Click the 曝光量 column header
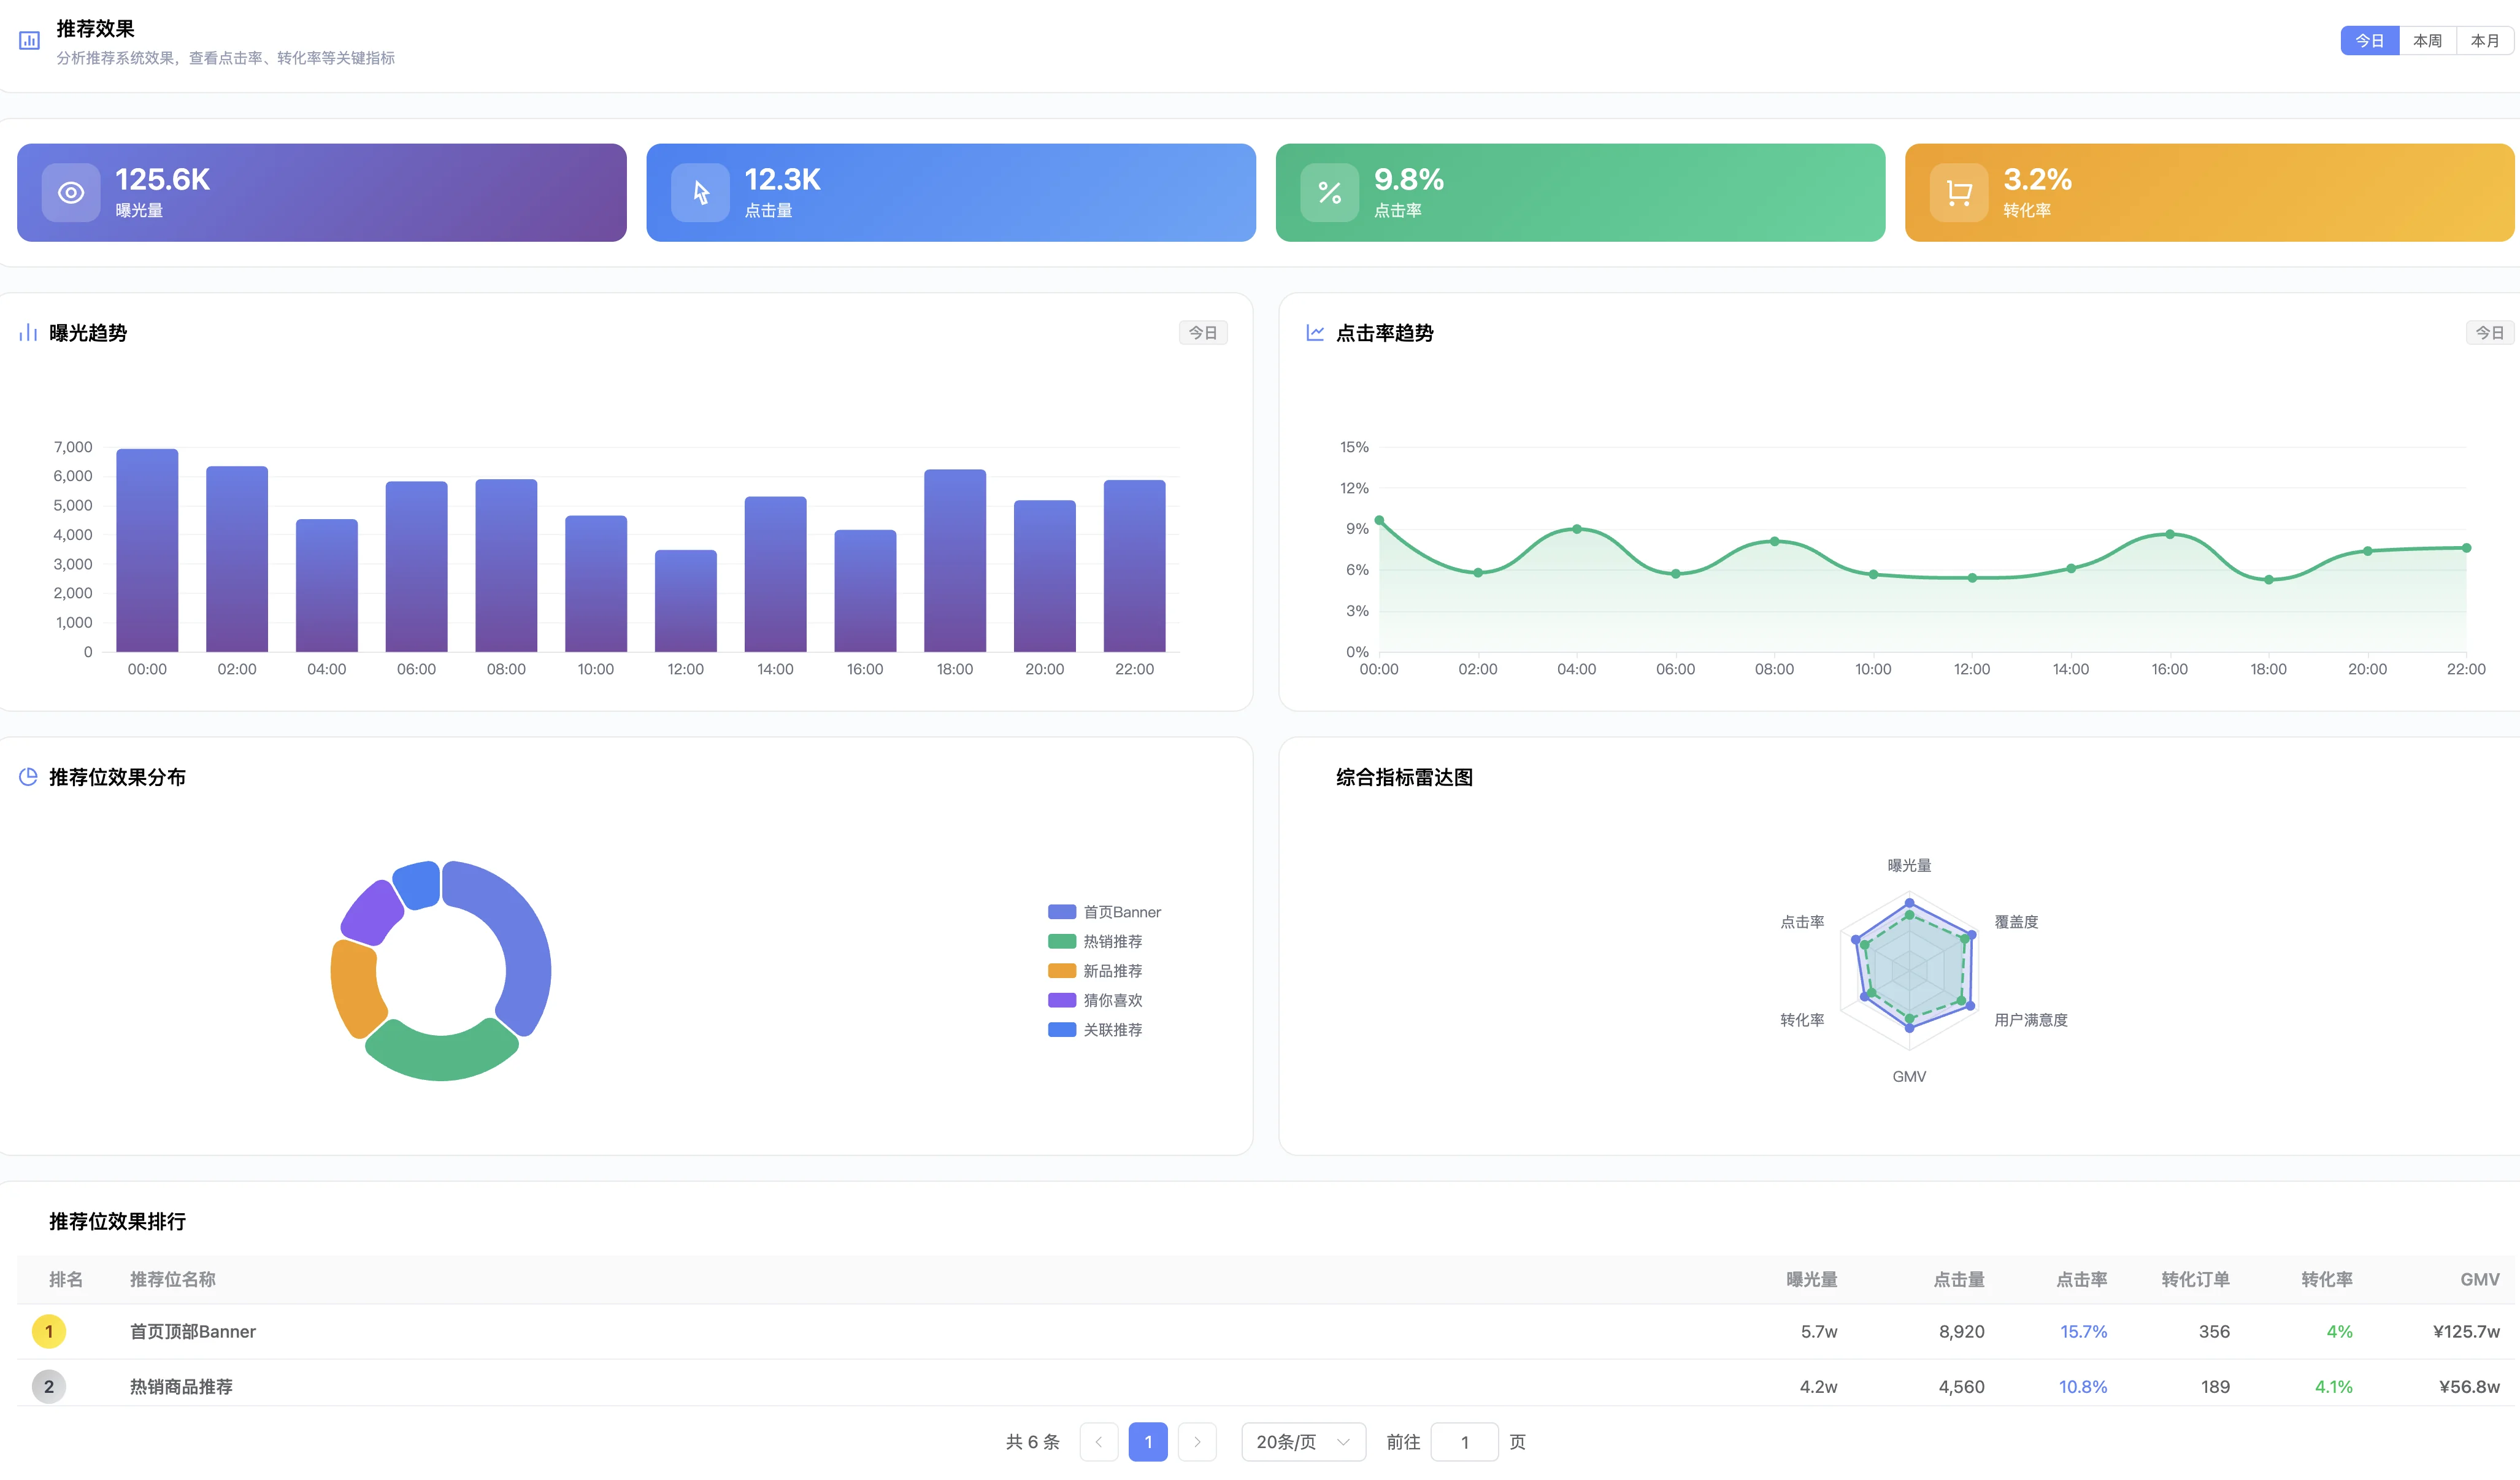The image size is (2520, 1480). (1811, 1279)
